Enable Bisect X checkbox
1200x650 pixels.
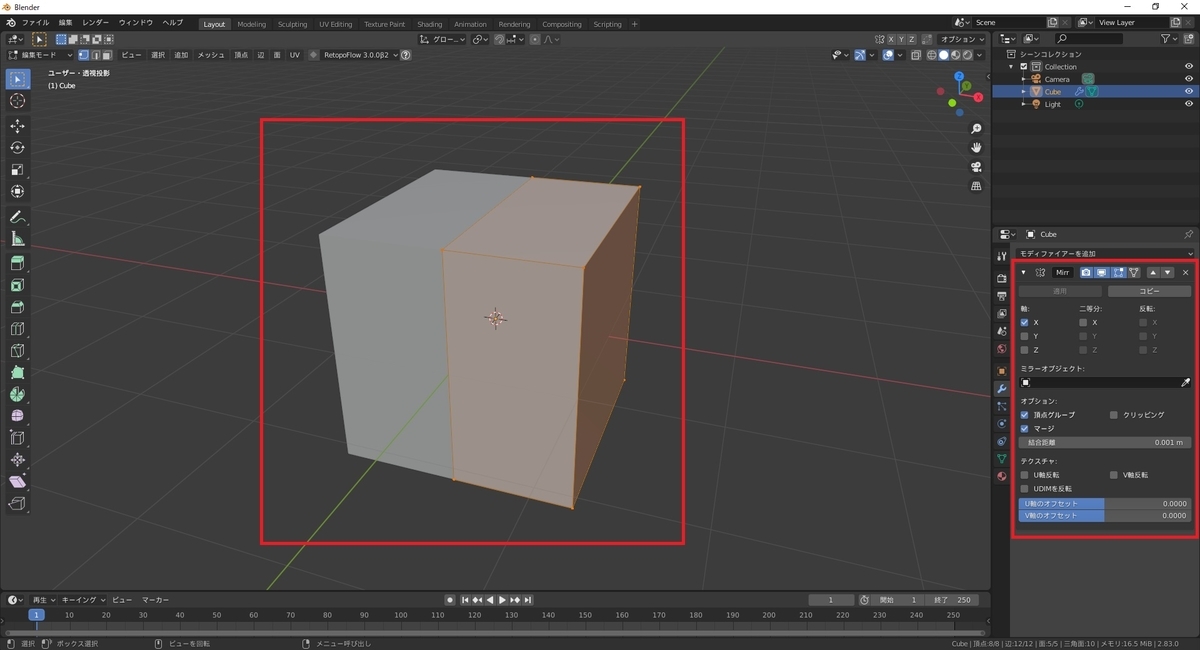coord(1083,323)
